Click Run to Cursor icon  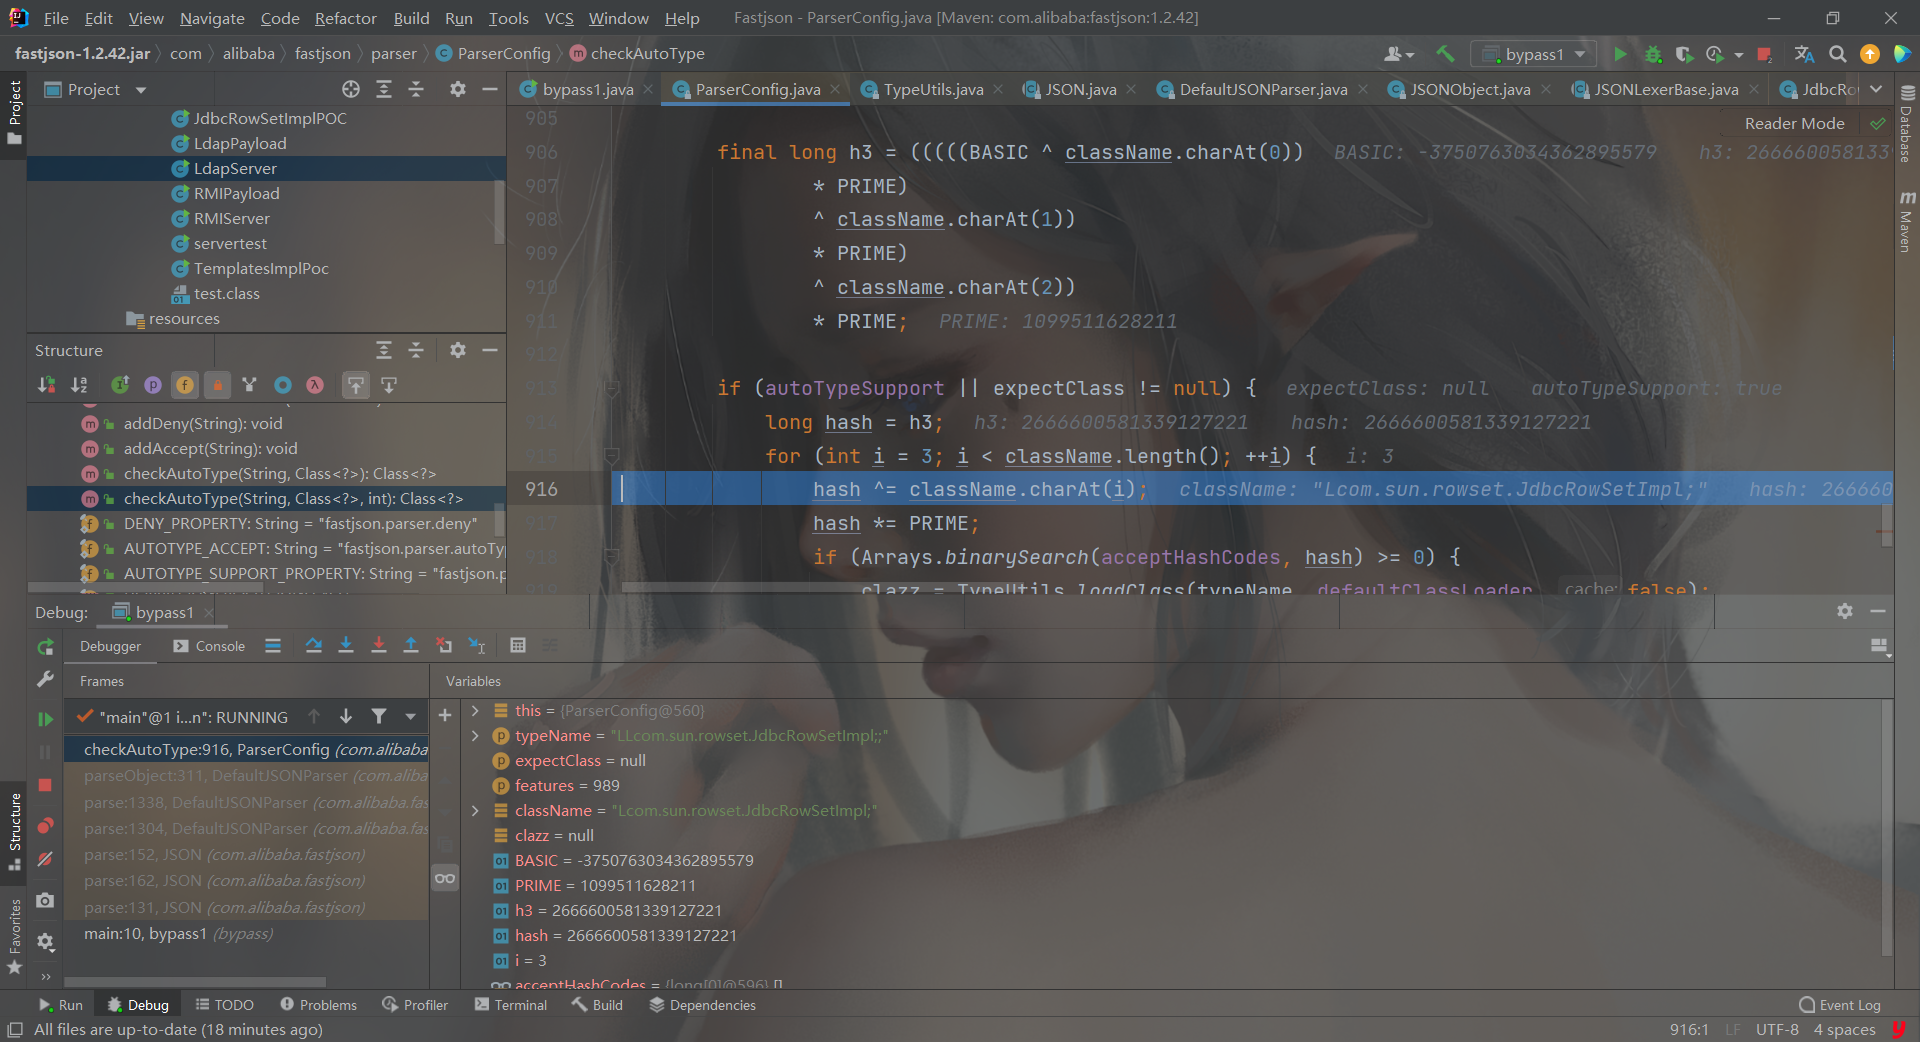(477, 646)
